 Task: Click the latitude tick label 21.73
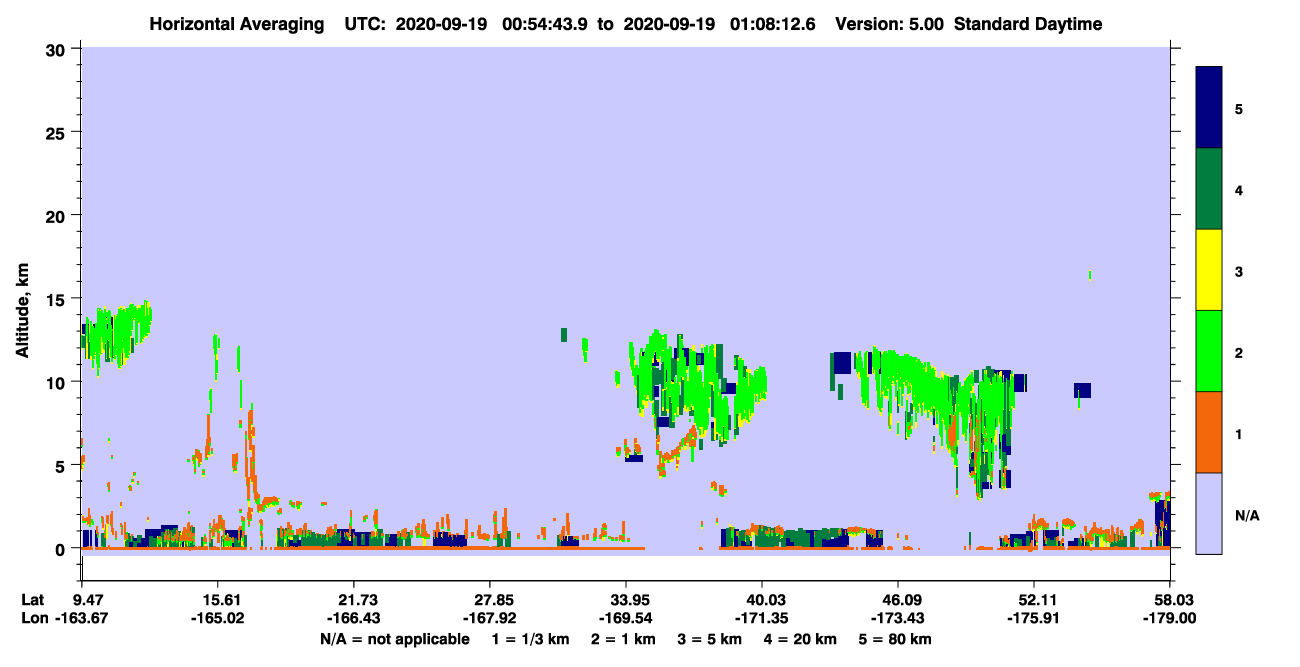tap(353, 599)
